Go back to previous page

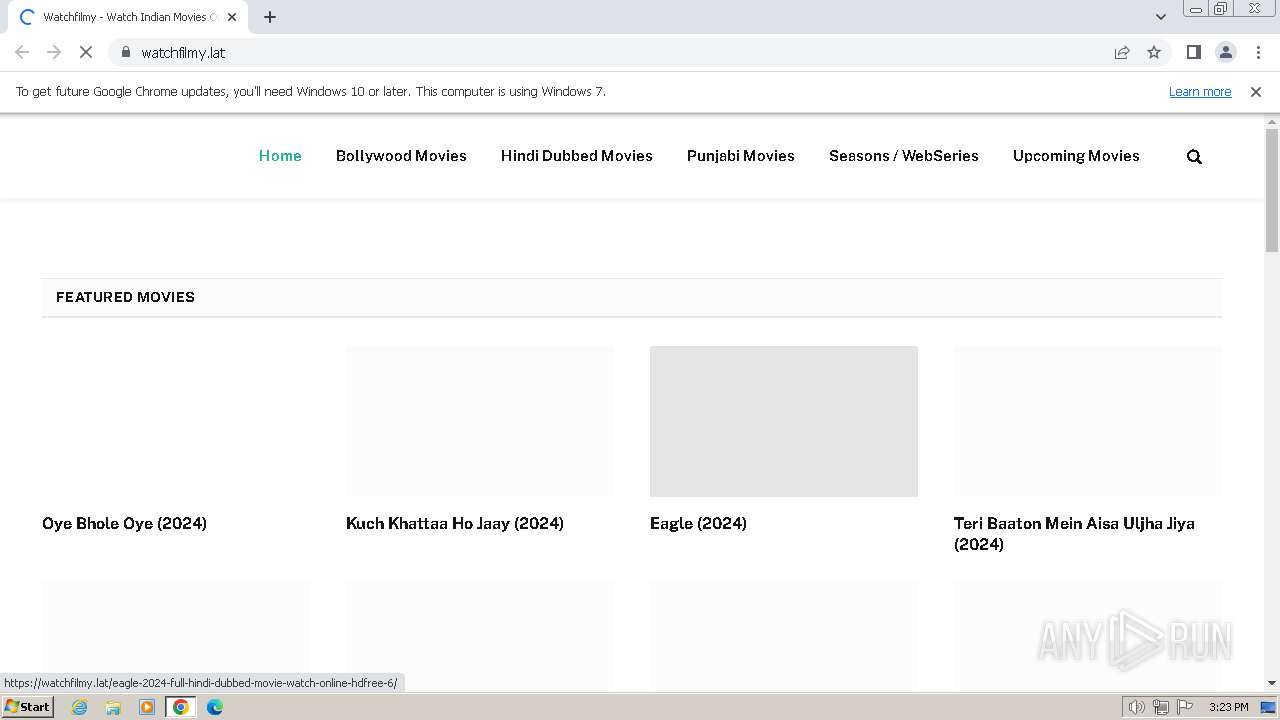point(22,52)
